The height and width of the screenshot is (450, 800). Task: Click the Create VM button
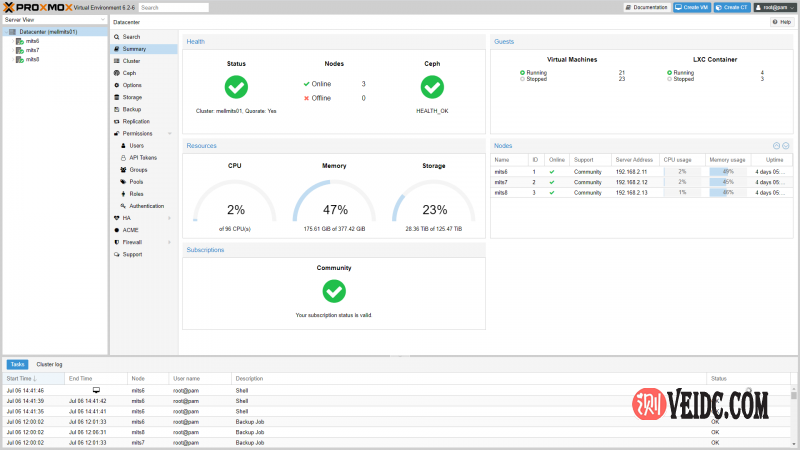[x=692, y=7]
